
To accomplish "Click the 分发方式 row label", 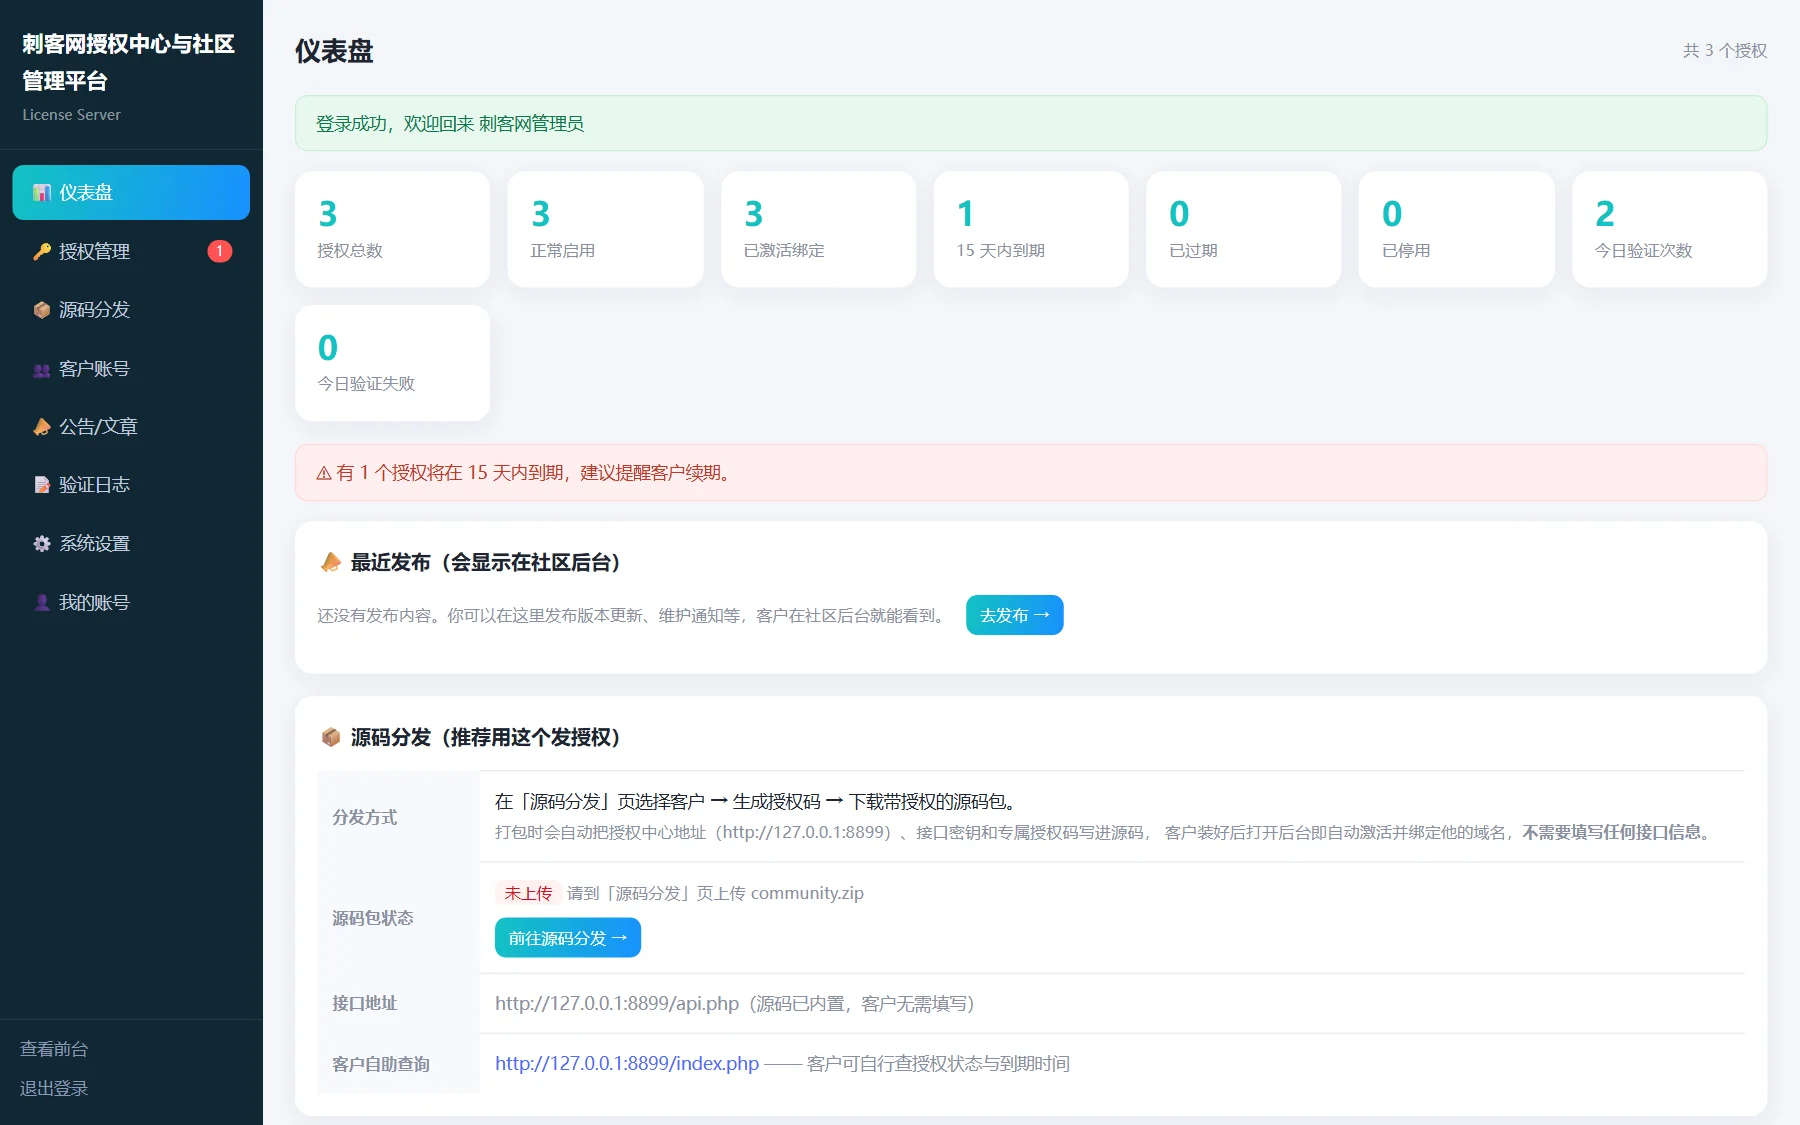I will tap(365, 817).
